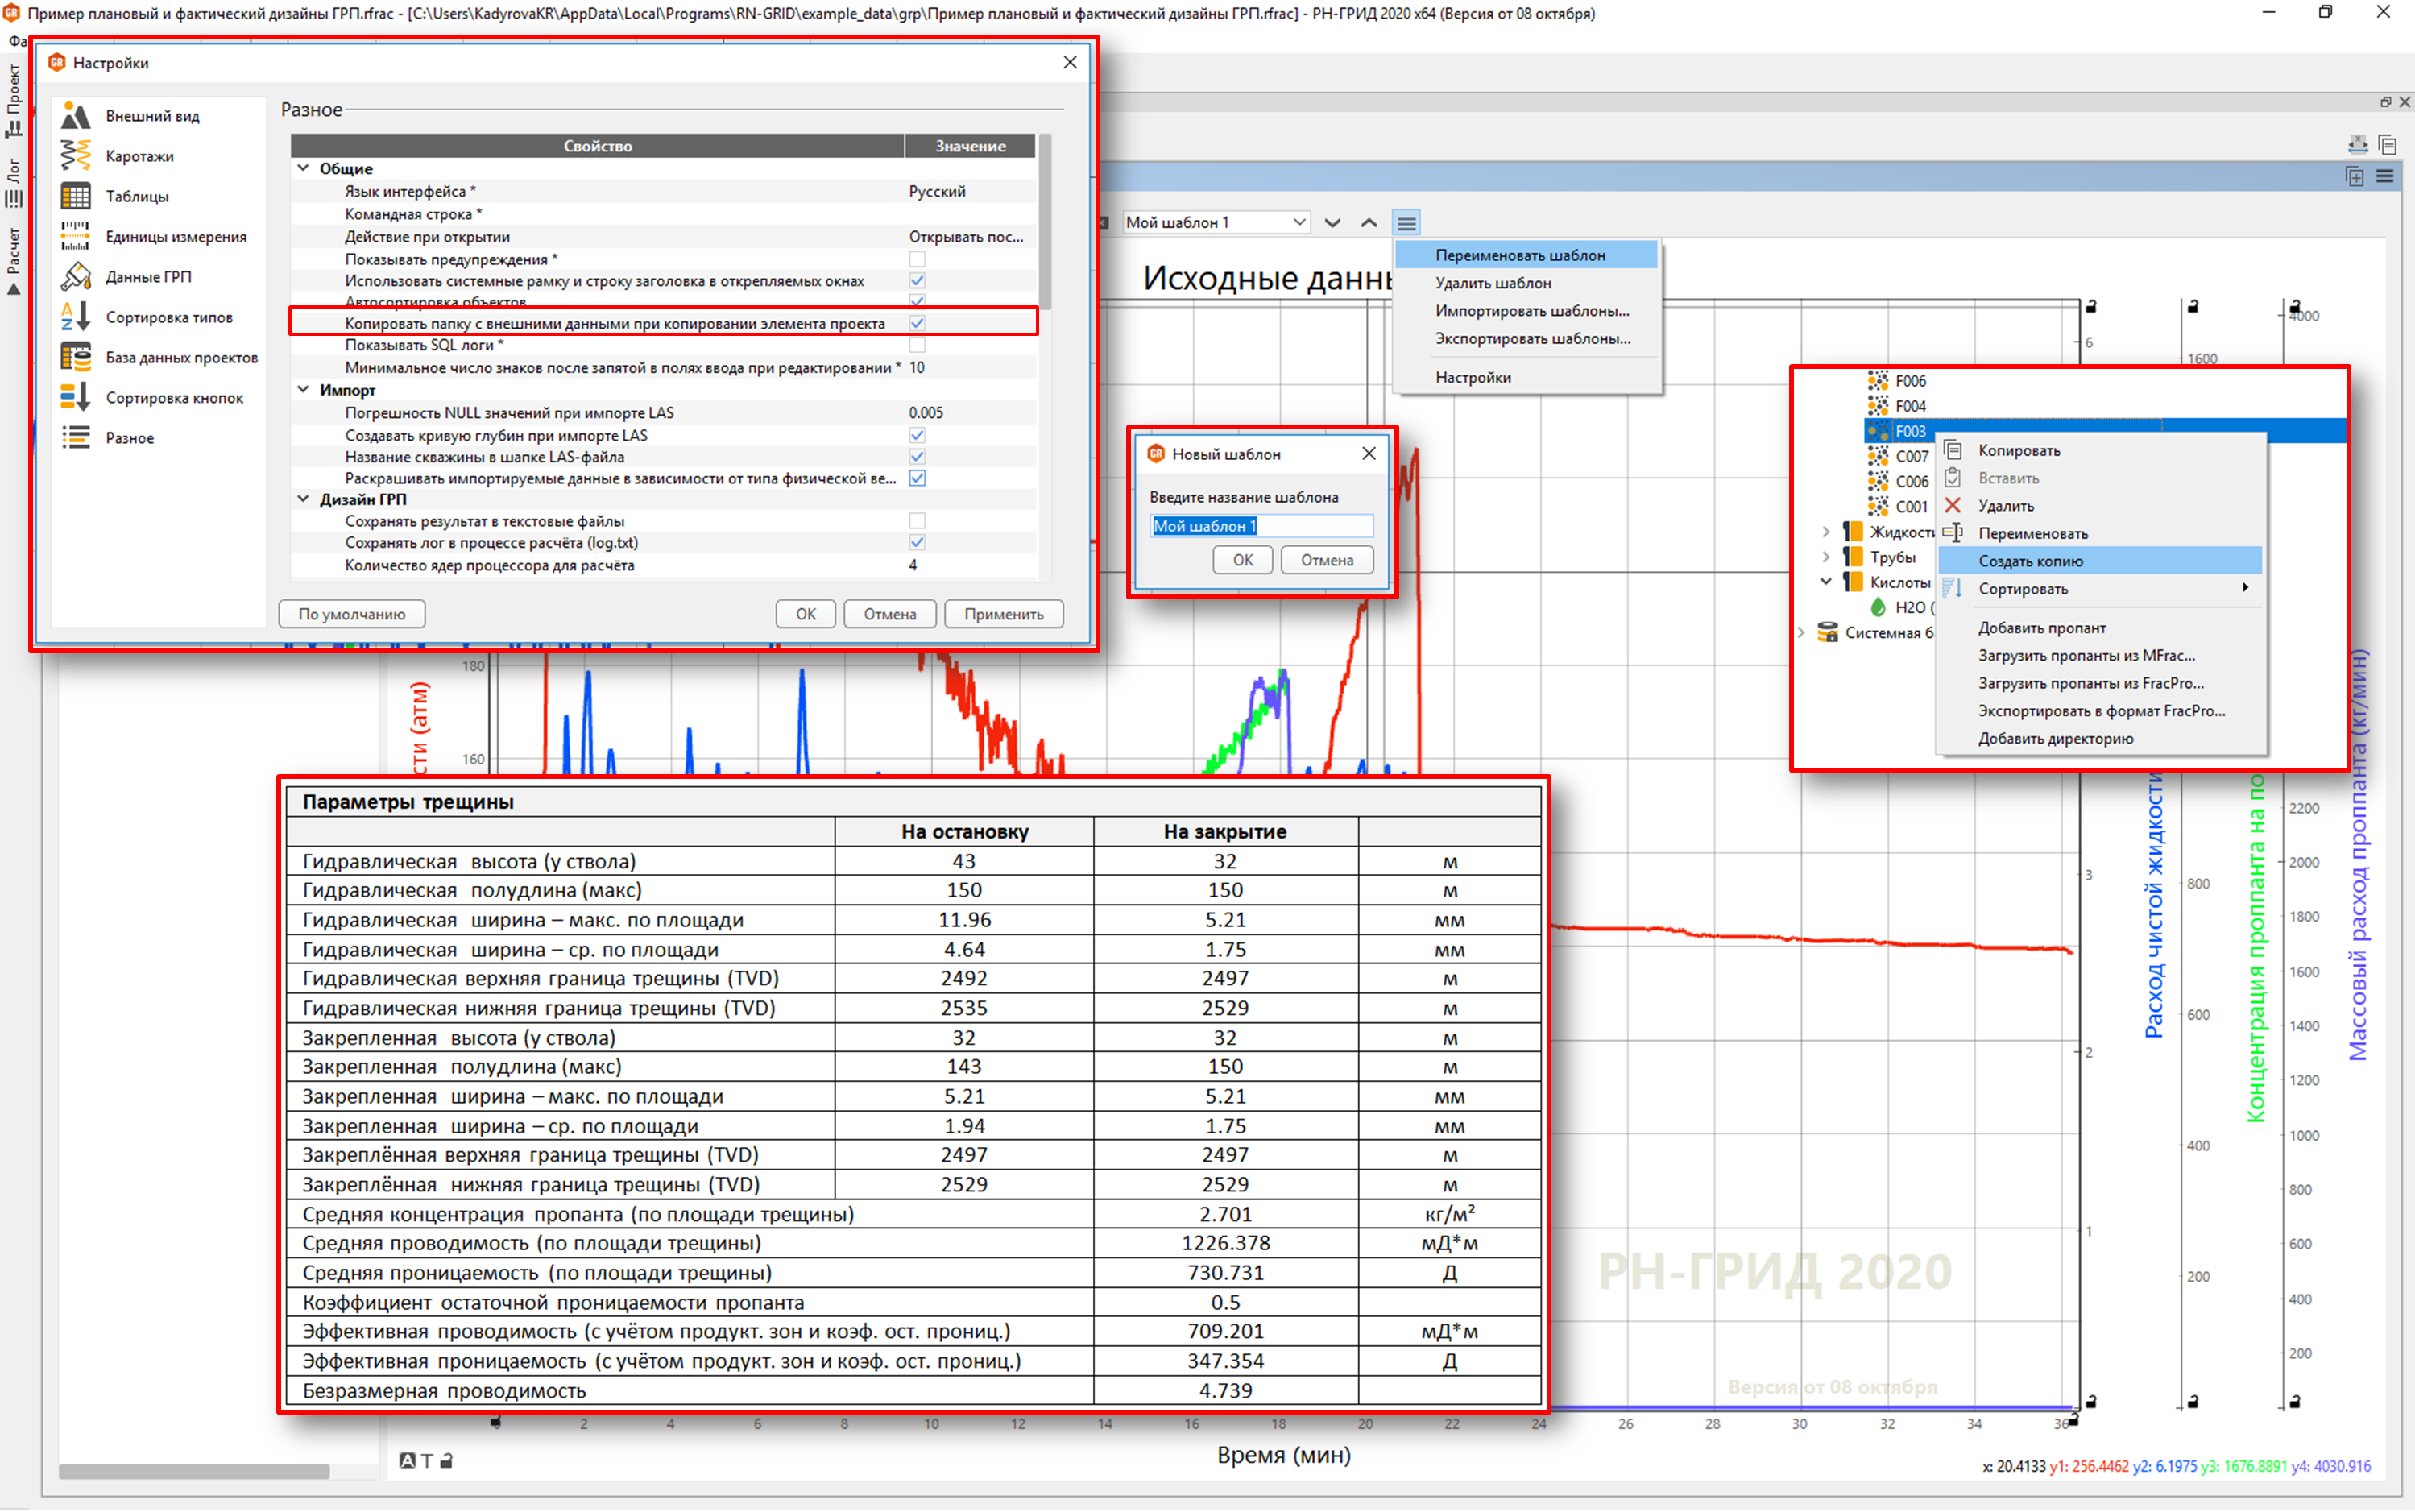
Task: Click the A annotation icon below chart
Action: 407,1460
